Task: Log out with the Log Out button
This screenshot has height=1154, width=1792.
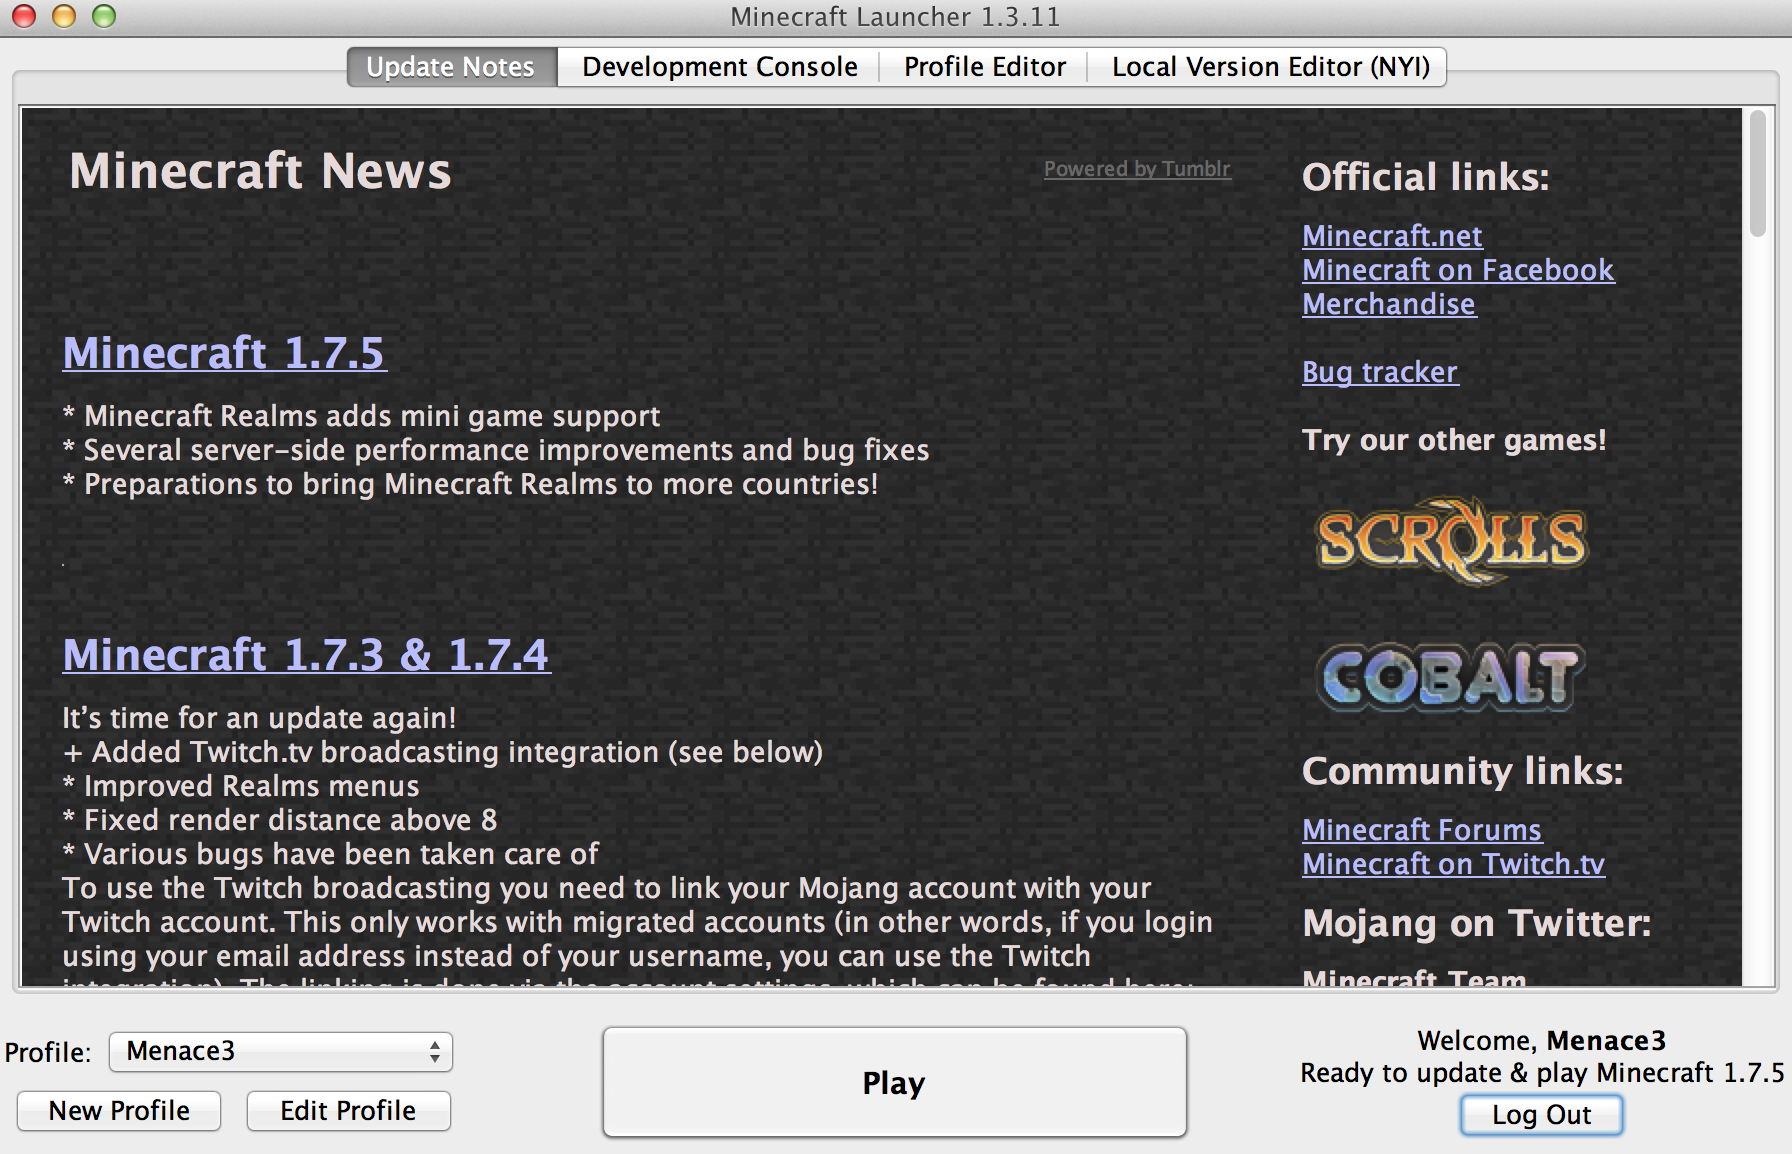Action: tap(1541, 1115)
